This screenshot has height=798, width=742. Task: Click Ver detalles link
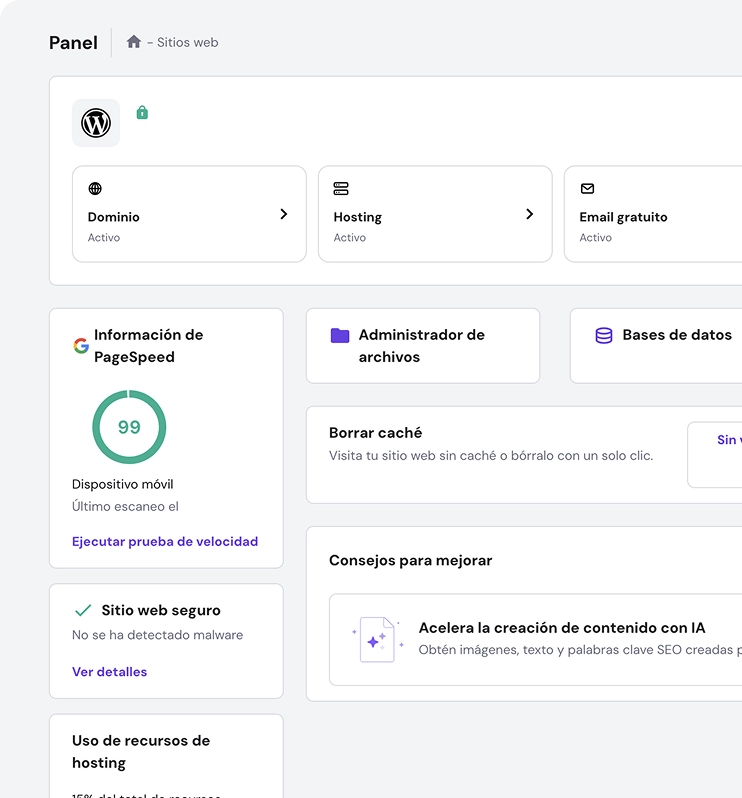tap(109, 672)
